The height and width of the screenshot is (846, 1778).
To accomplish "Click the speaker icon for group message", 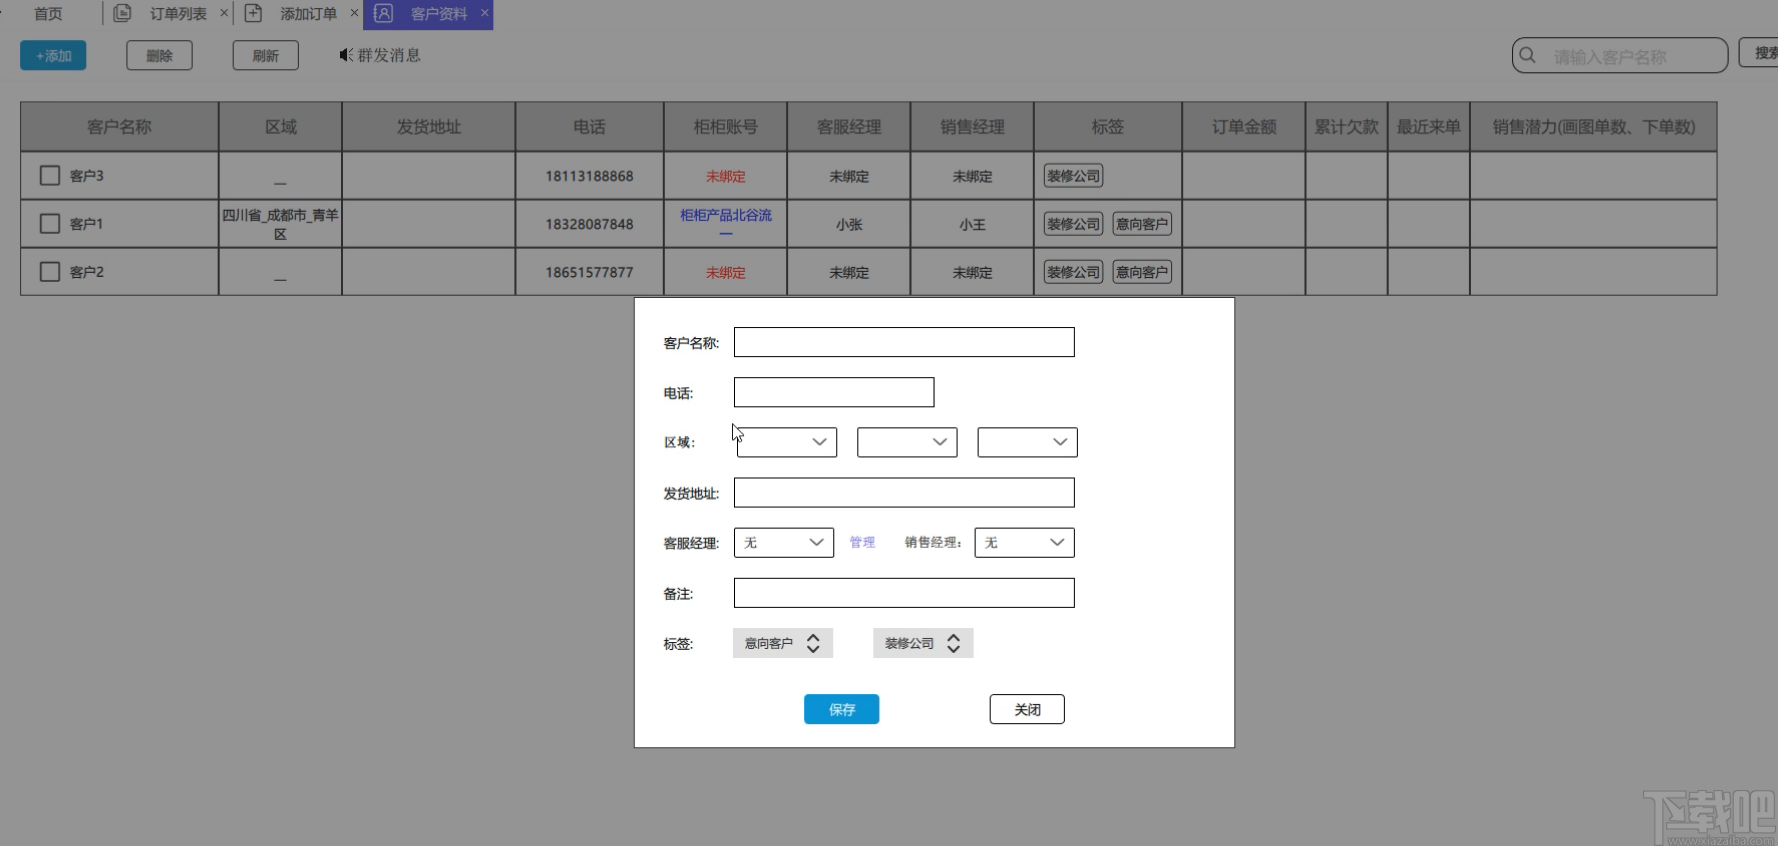I will (346, 55).
